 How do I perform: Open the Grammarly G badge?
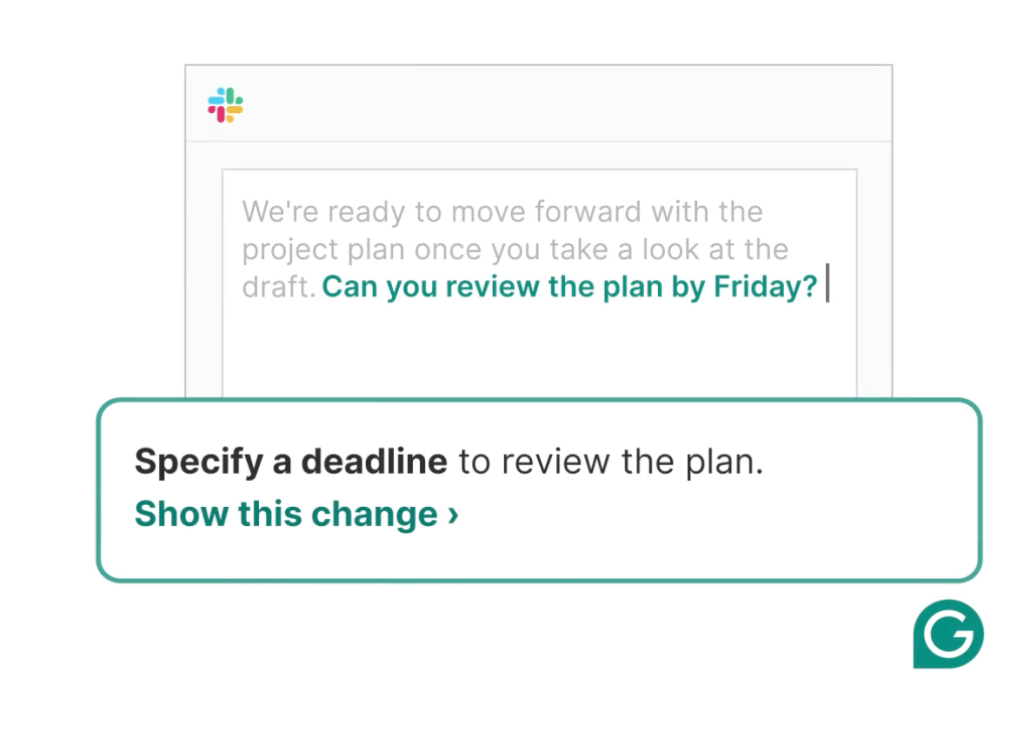[x=948, y=634]
